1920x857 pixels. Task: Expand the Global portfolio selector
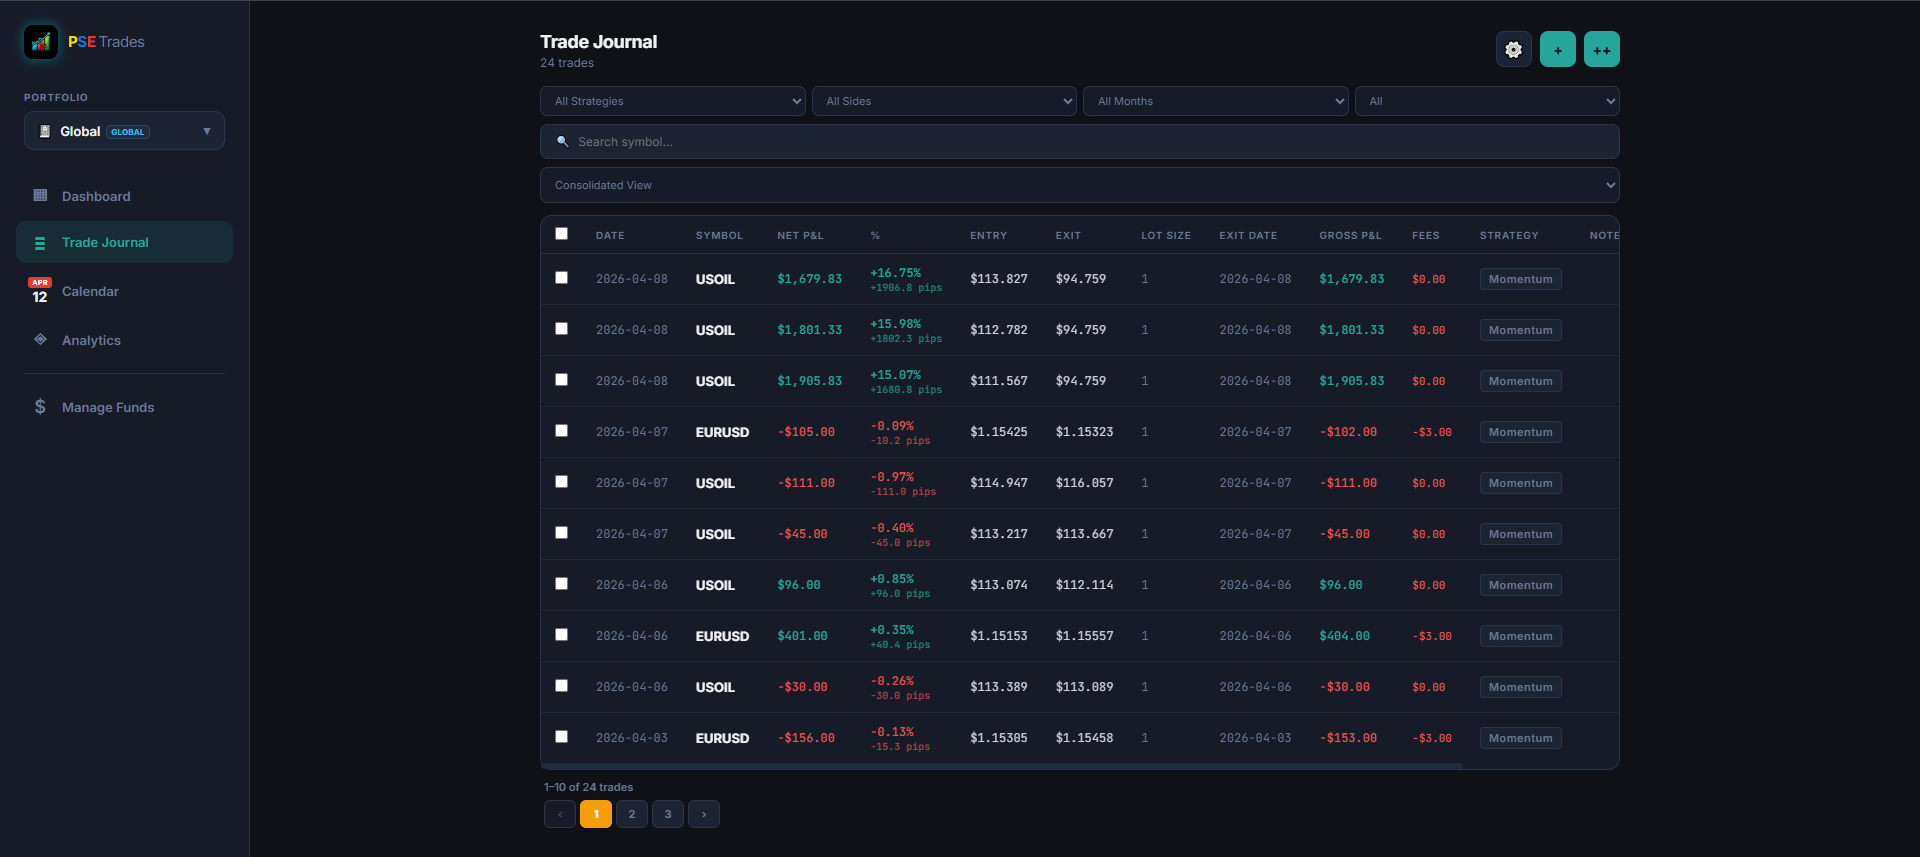click(x=124, y=131)
